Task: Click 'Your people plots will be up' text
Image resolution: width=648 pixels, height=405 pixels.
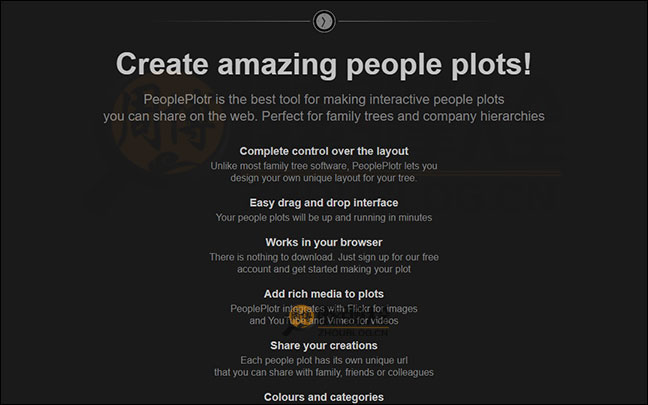Action: pos(324,218)
